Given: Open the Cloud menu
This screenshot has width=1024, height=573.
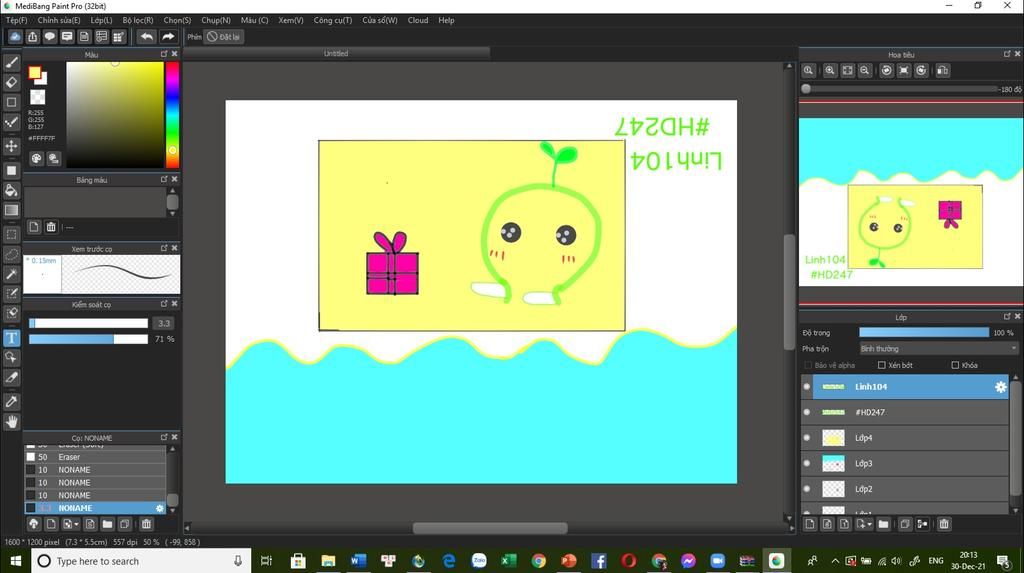Looking at the screenshot, I should point(418,20).
